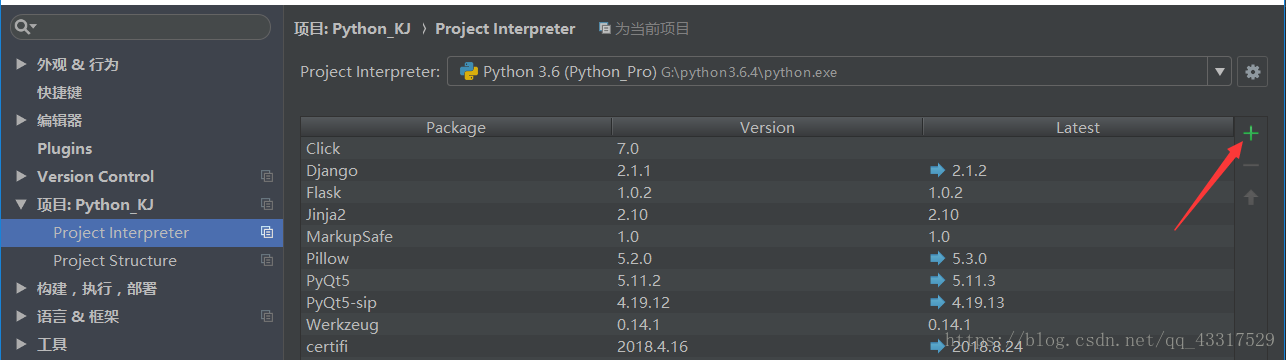This screenshot has width=1286, height=360.
Task: Click the copy icon beside Version Control
Action: (x=267, y=176)
